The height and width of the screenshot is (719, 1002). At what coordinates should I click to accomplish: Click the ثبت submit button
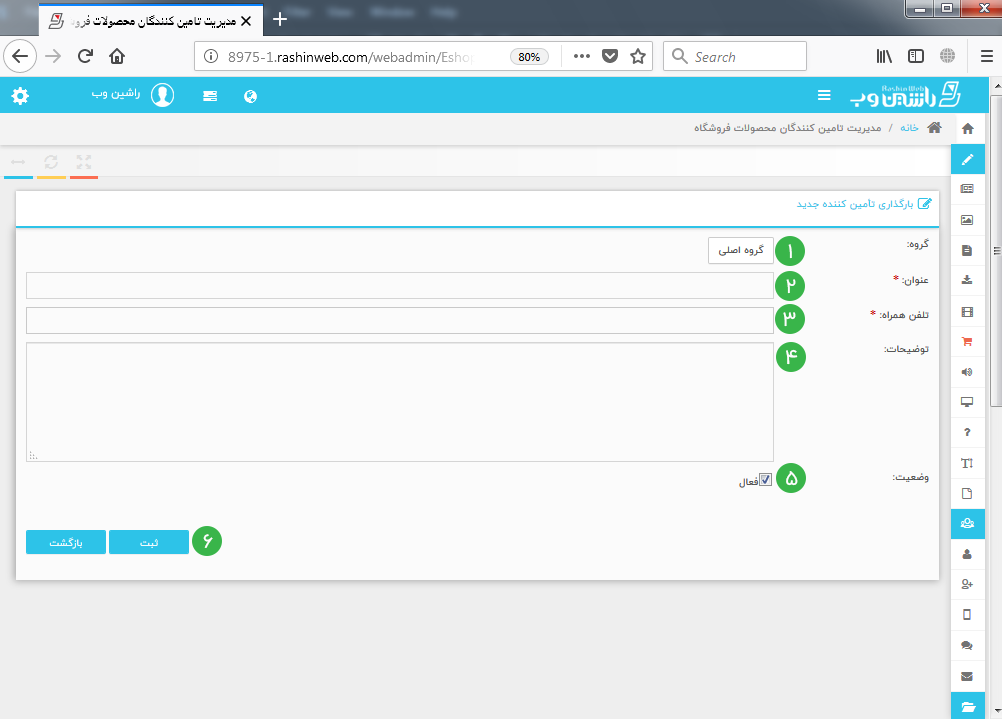149,542
